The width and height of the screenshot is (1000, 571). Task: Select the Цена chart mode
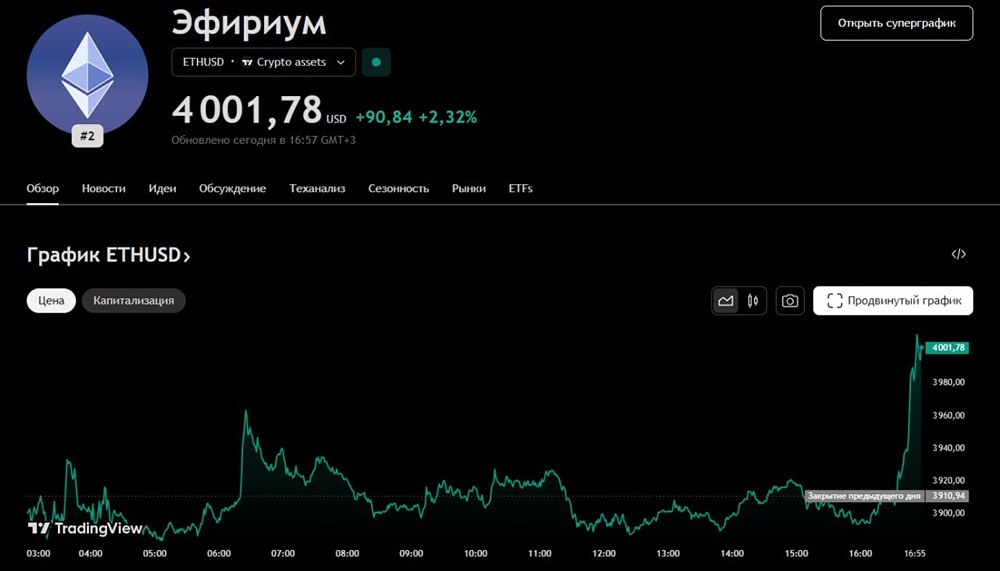pos(51,300)
